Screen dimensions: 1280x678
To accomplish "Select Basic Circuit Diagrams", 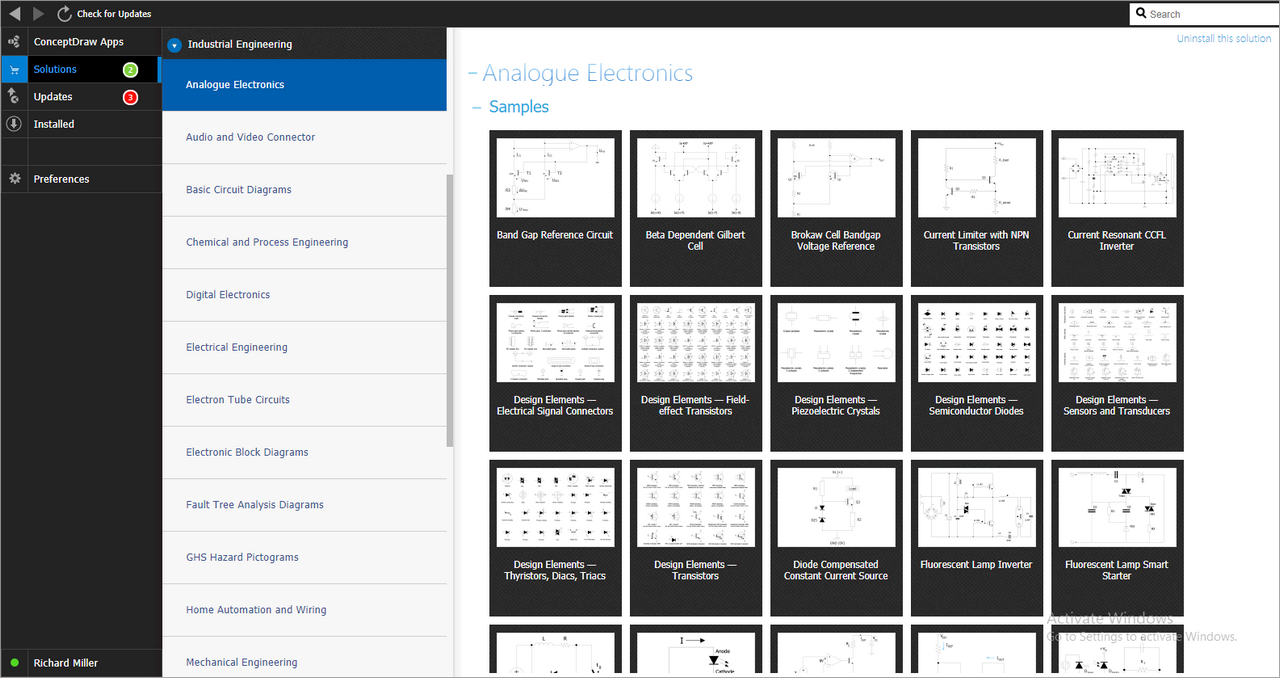I will [304, 190].
